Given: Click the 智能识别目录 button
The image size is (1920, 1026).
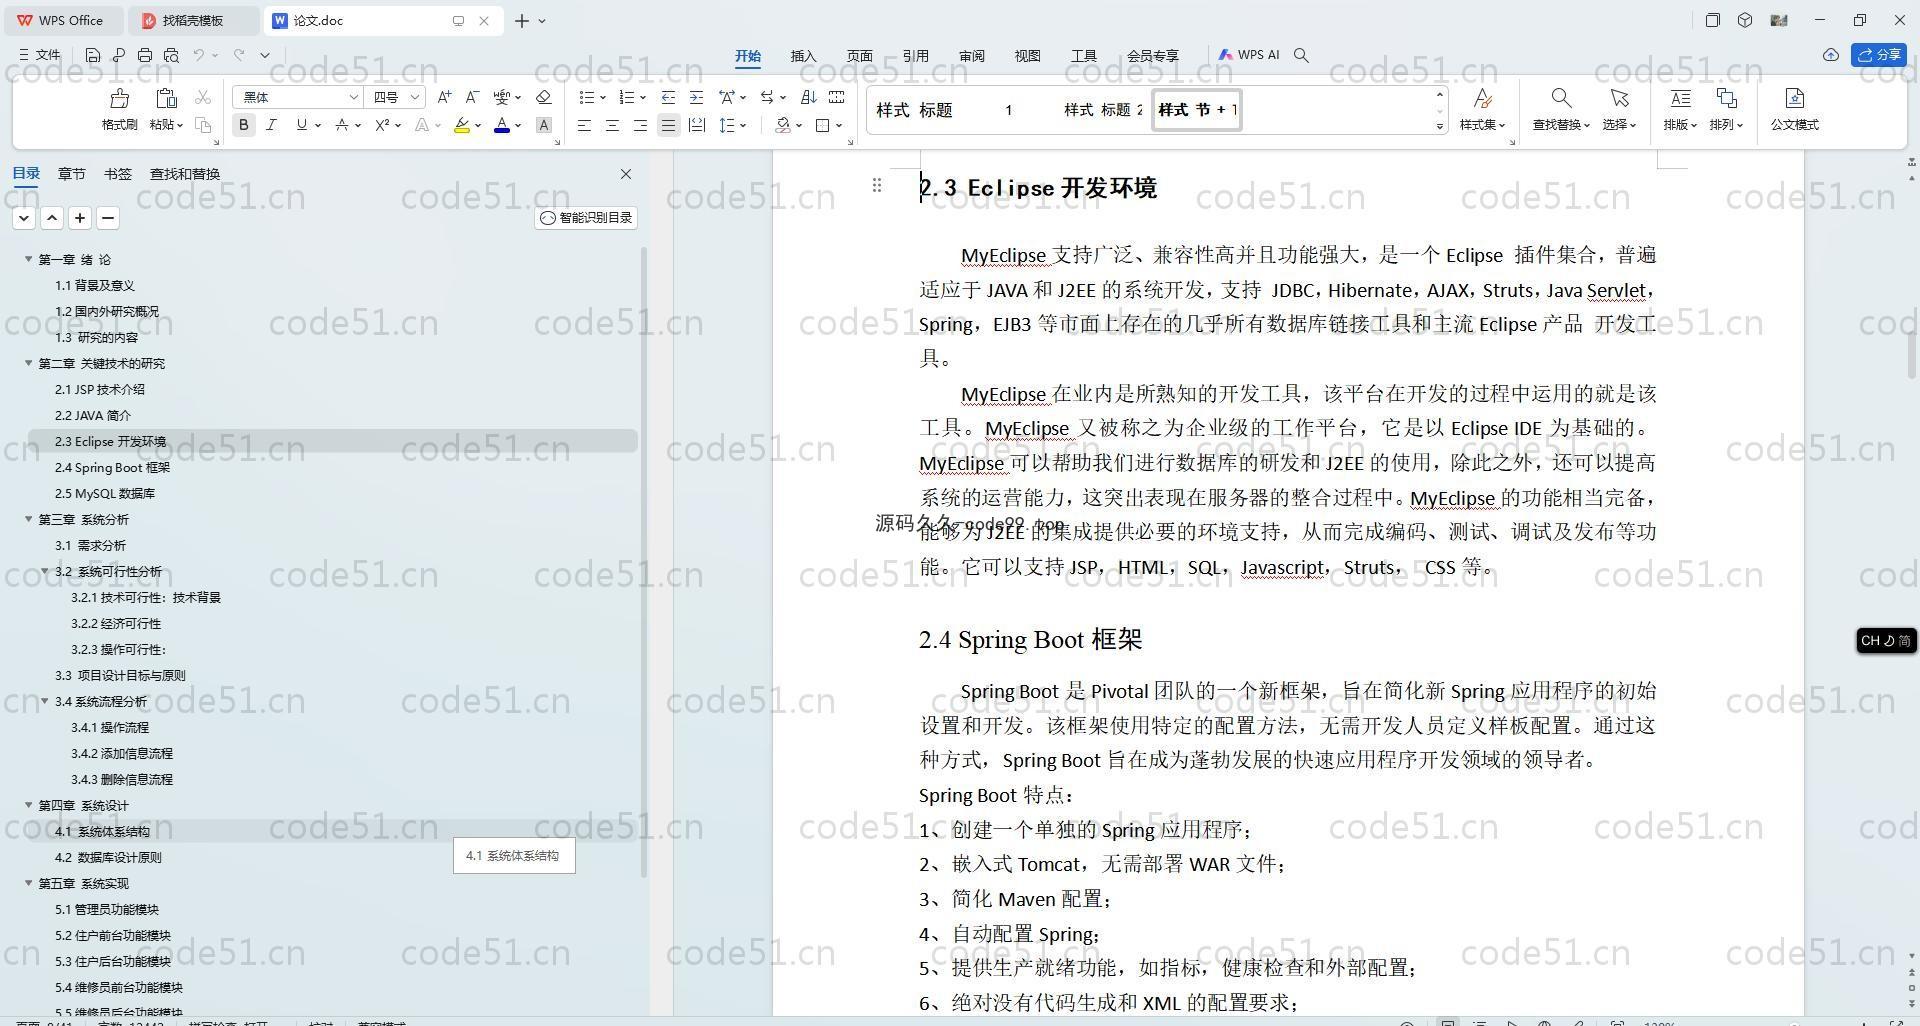Looking at the screenshot, I should (586, 218).
